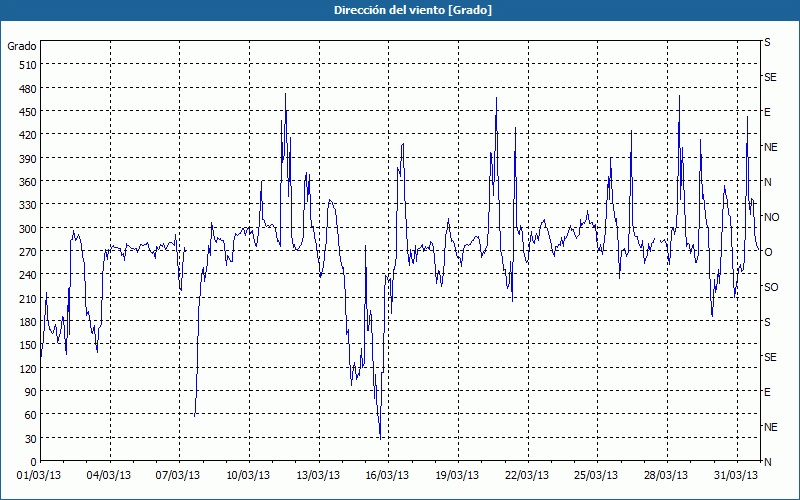This screenshot has width=800, height=500.
Task: Select the 120 y-axis value
Action: [28, 368]
